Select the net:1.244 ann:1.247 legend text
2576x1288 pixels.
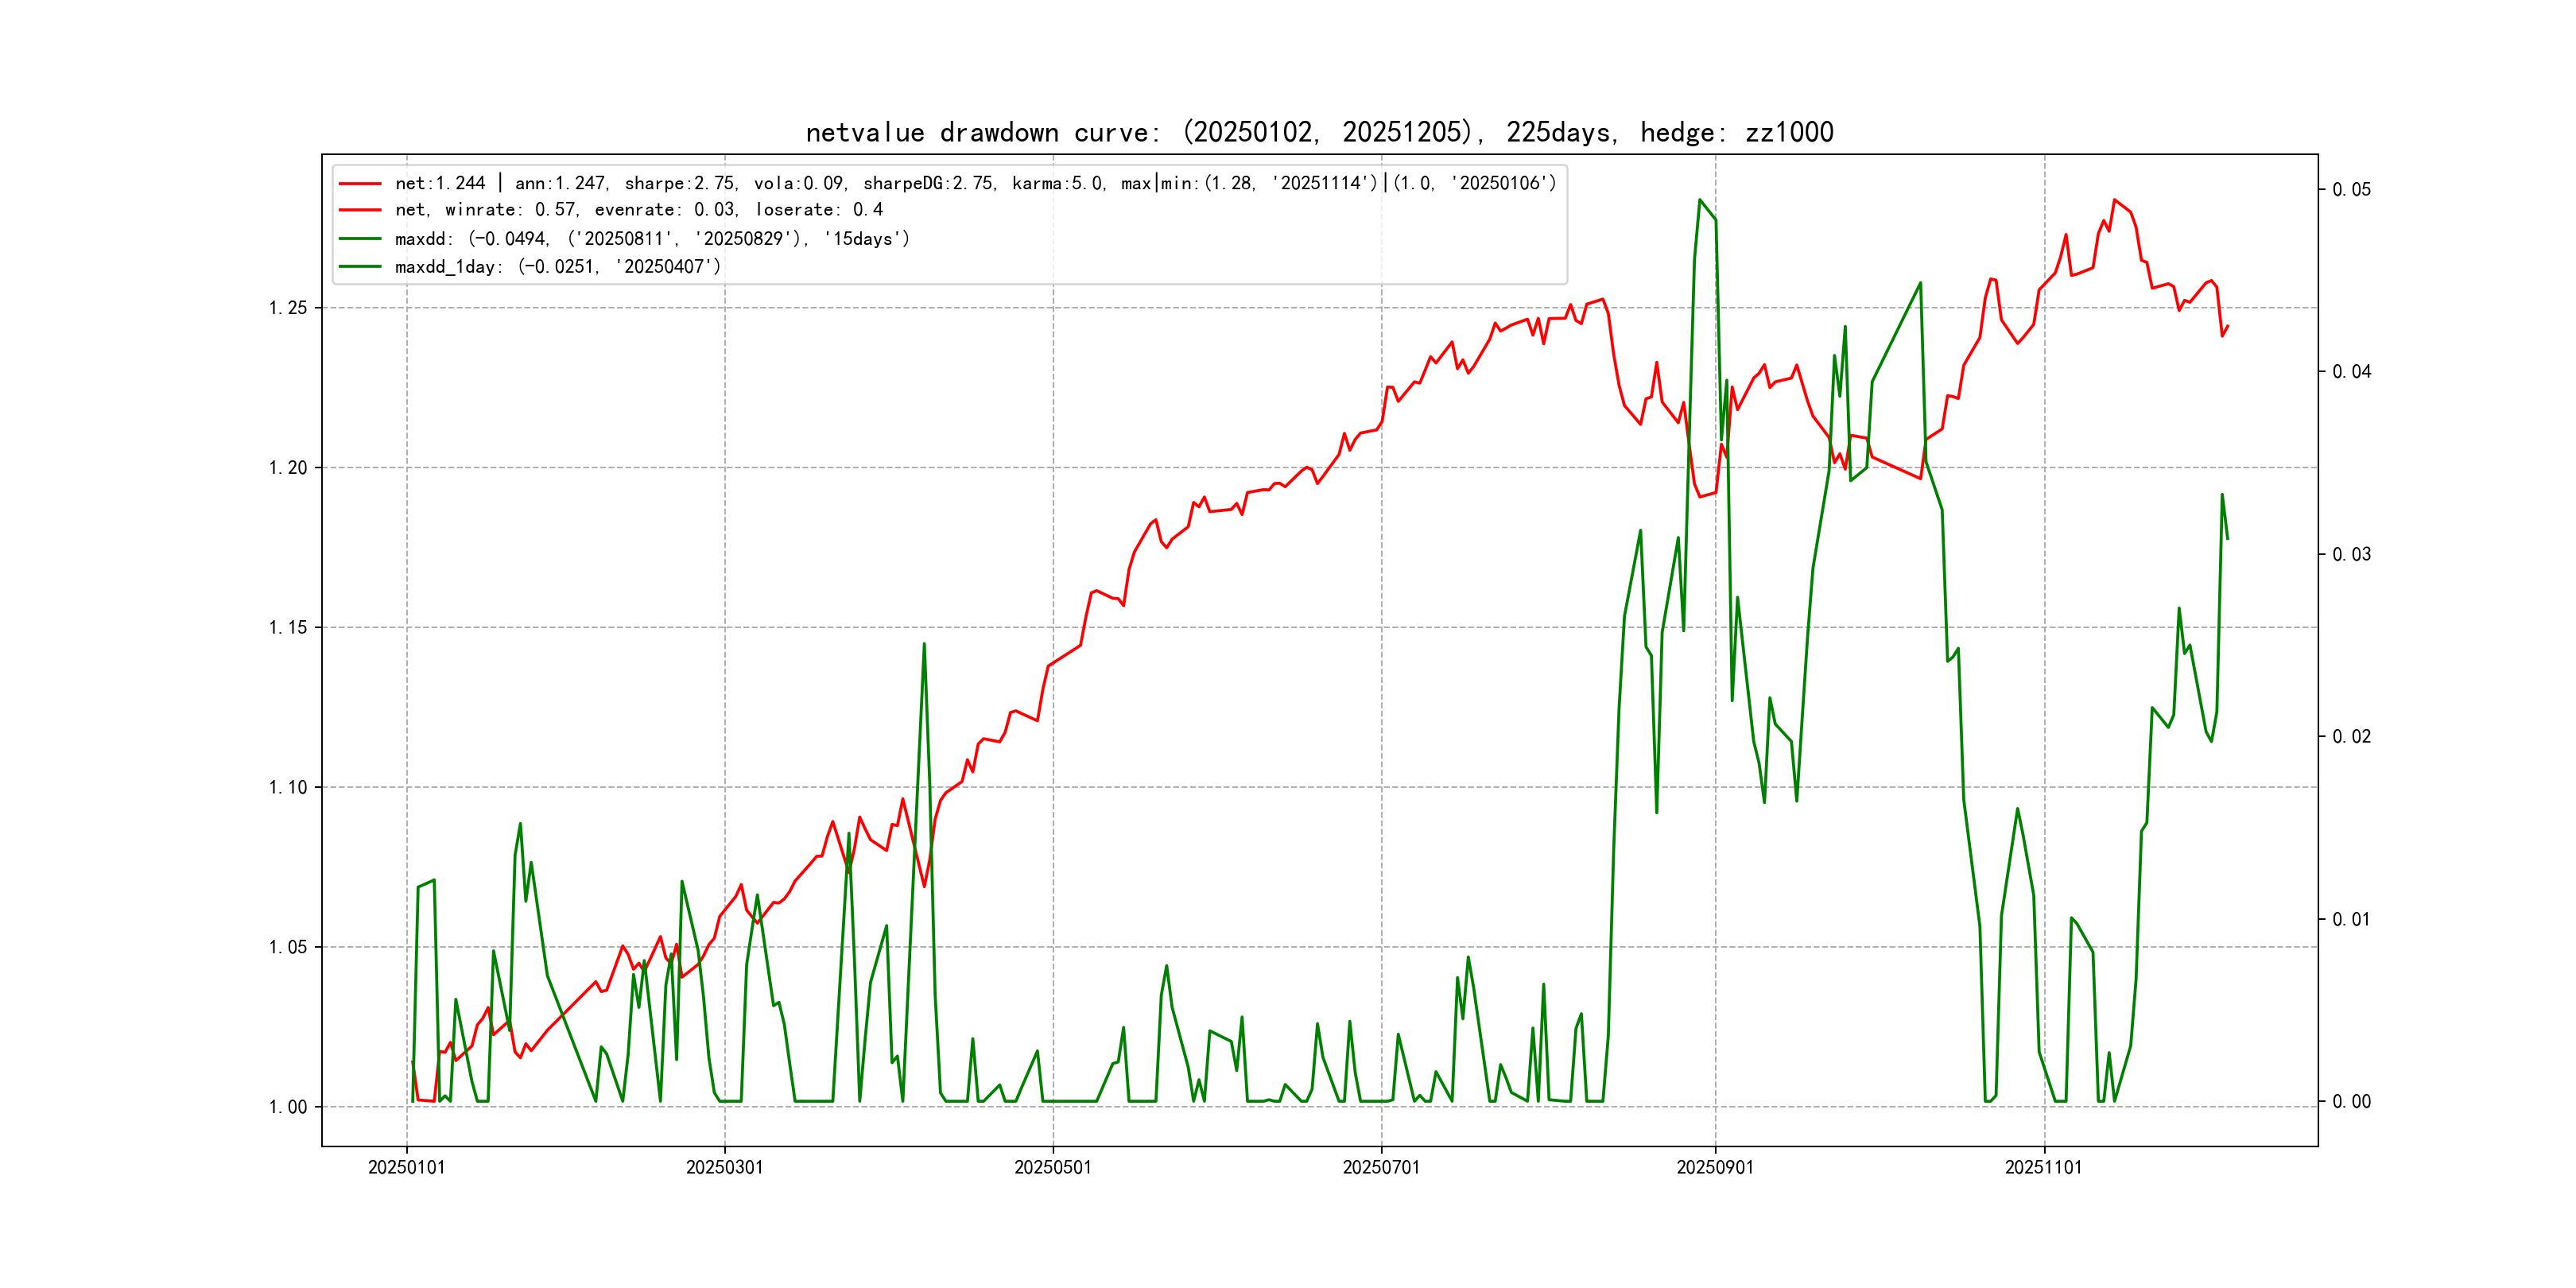click(x=975, y=184)
